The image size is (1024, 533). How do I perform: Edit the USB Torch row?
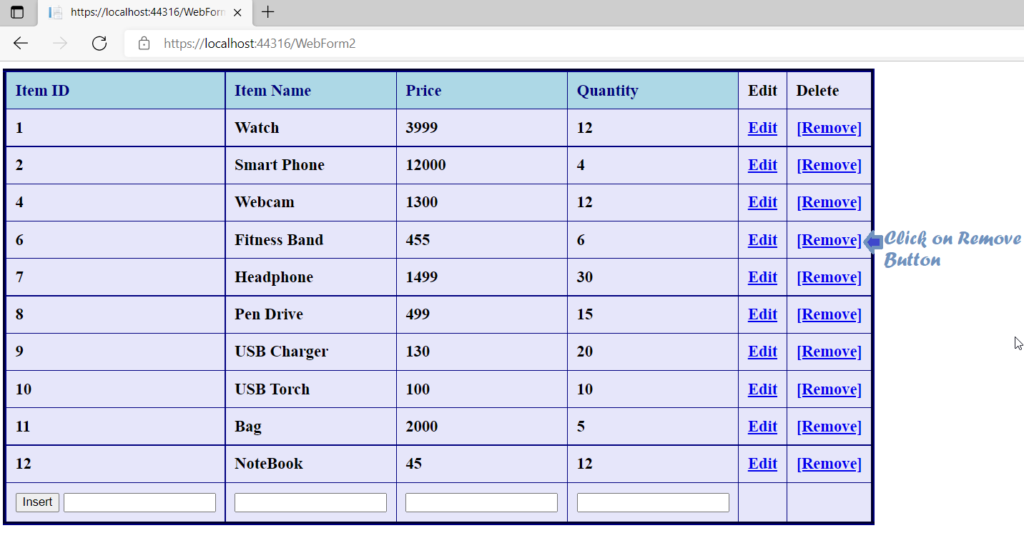[x=762, y=389]
